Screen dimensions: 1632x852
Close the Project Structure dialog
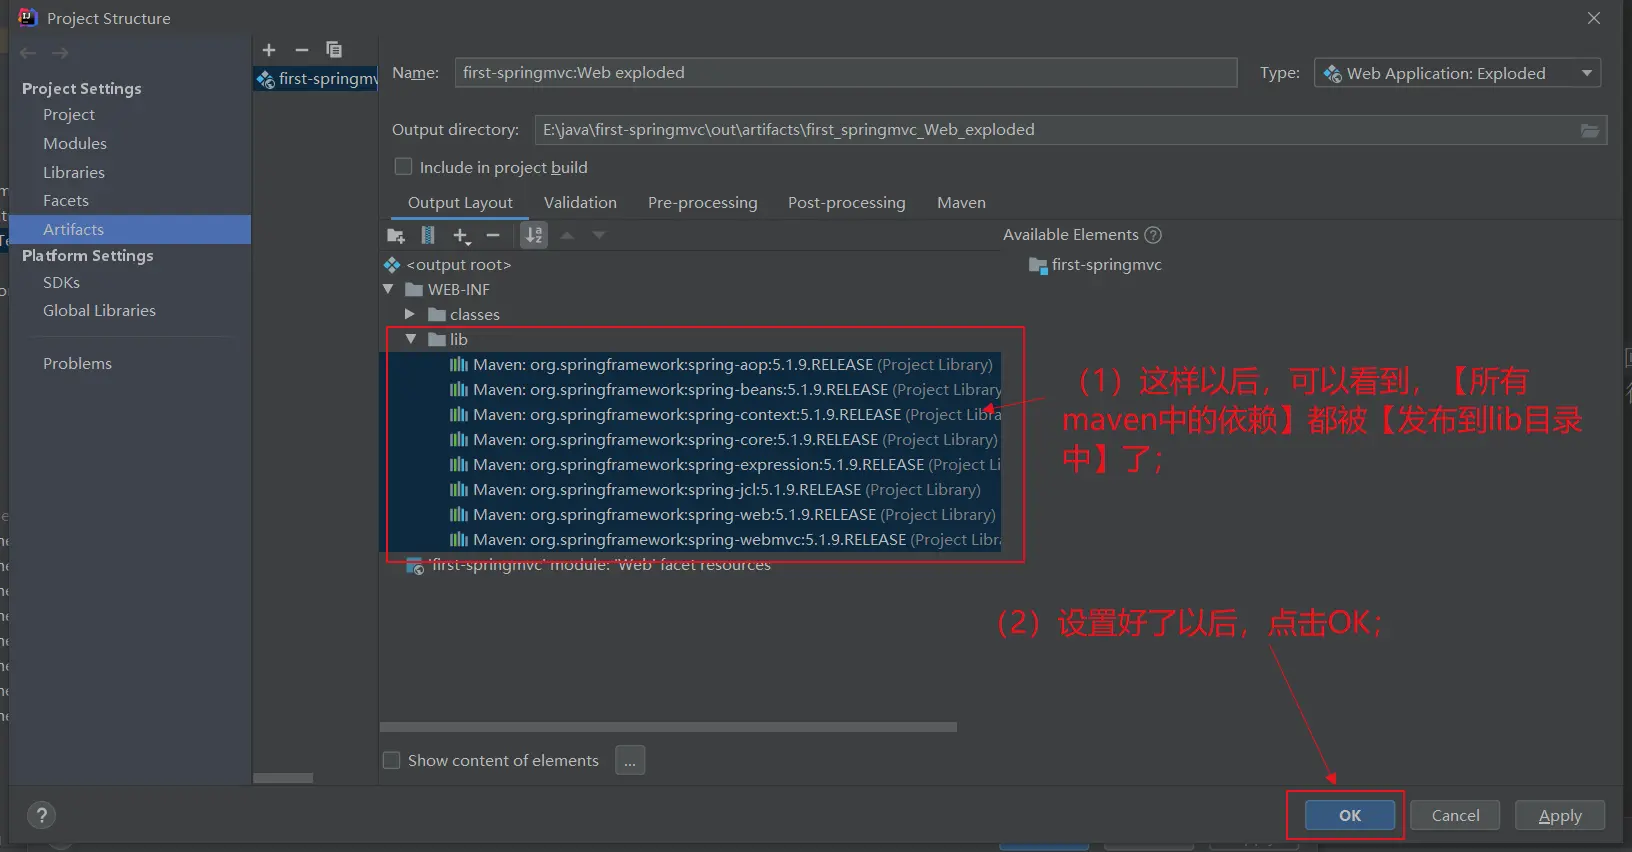tap(1594, 18)
